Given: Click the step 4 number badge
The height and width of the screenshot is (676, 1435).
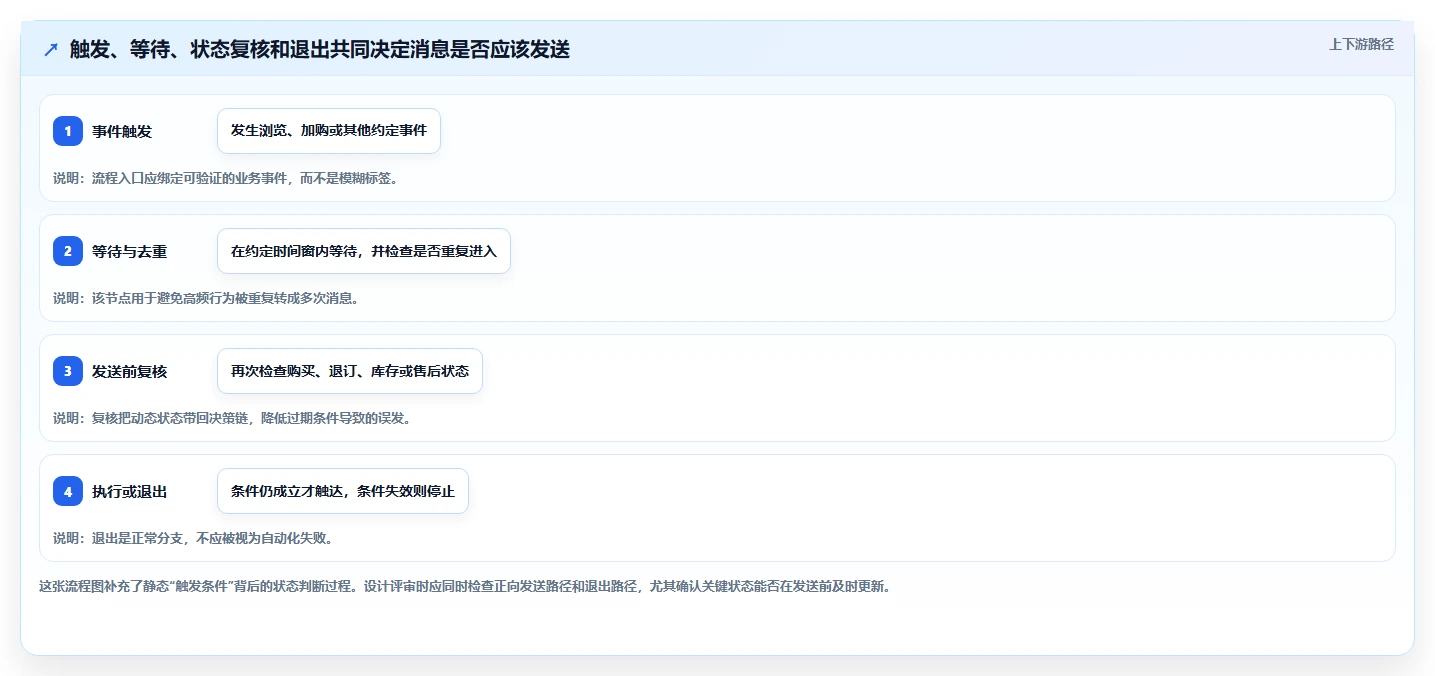Looking at the screenshot, I should pyautogui.click(x=68, y=491).
